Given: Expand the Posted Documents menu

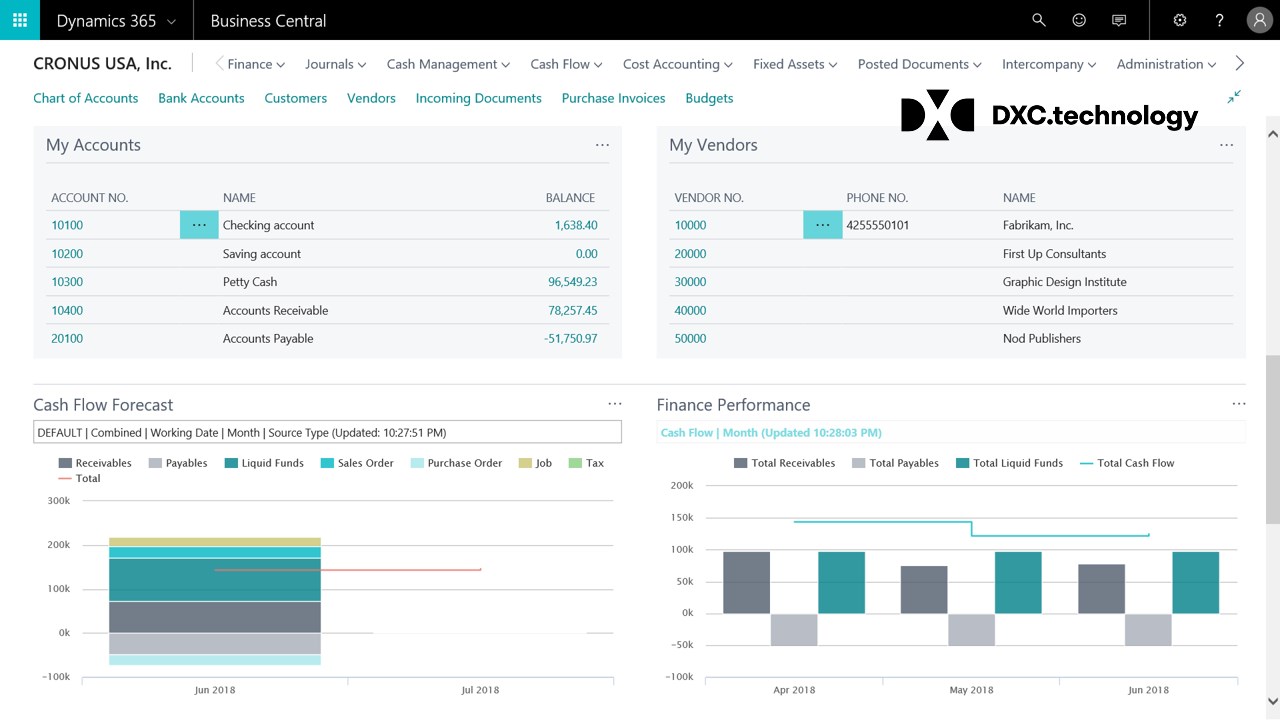Looking at the screenshot, I should click(x=920, y=64).
